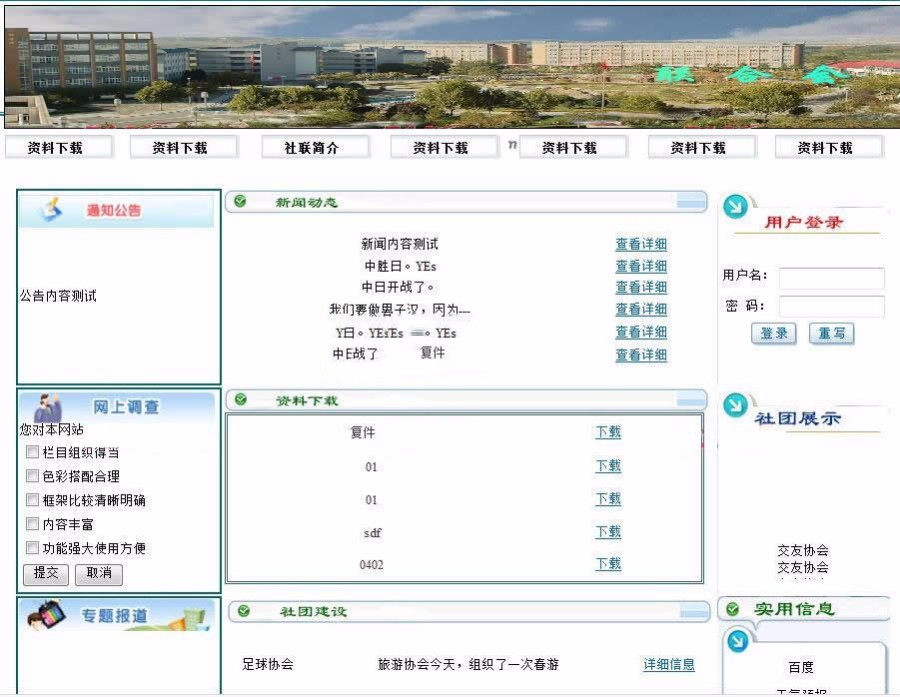Select the leftmost 资料下载 navigation tab
The height and width of the screenshot is (697, 900).
click(57, 146)
